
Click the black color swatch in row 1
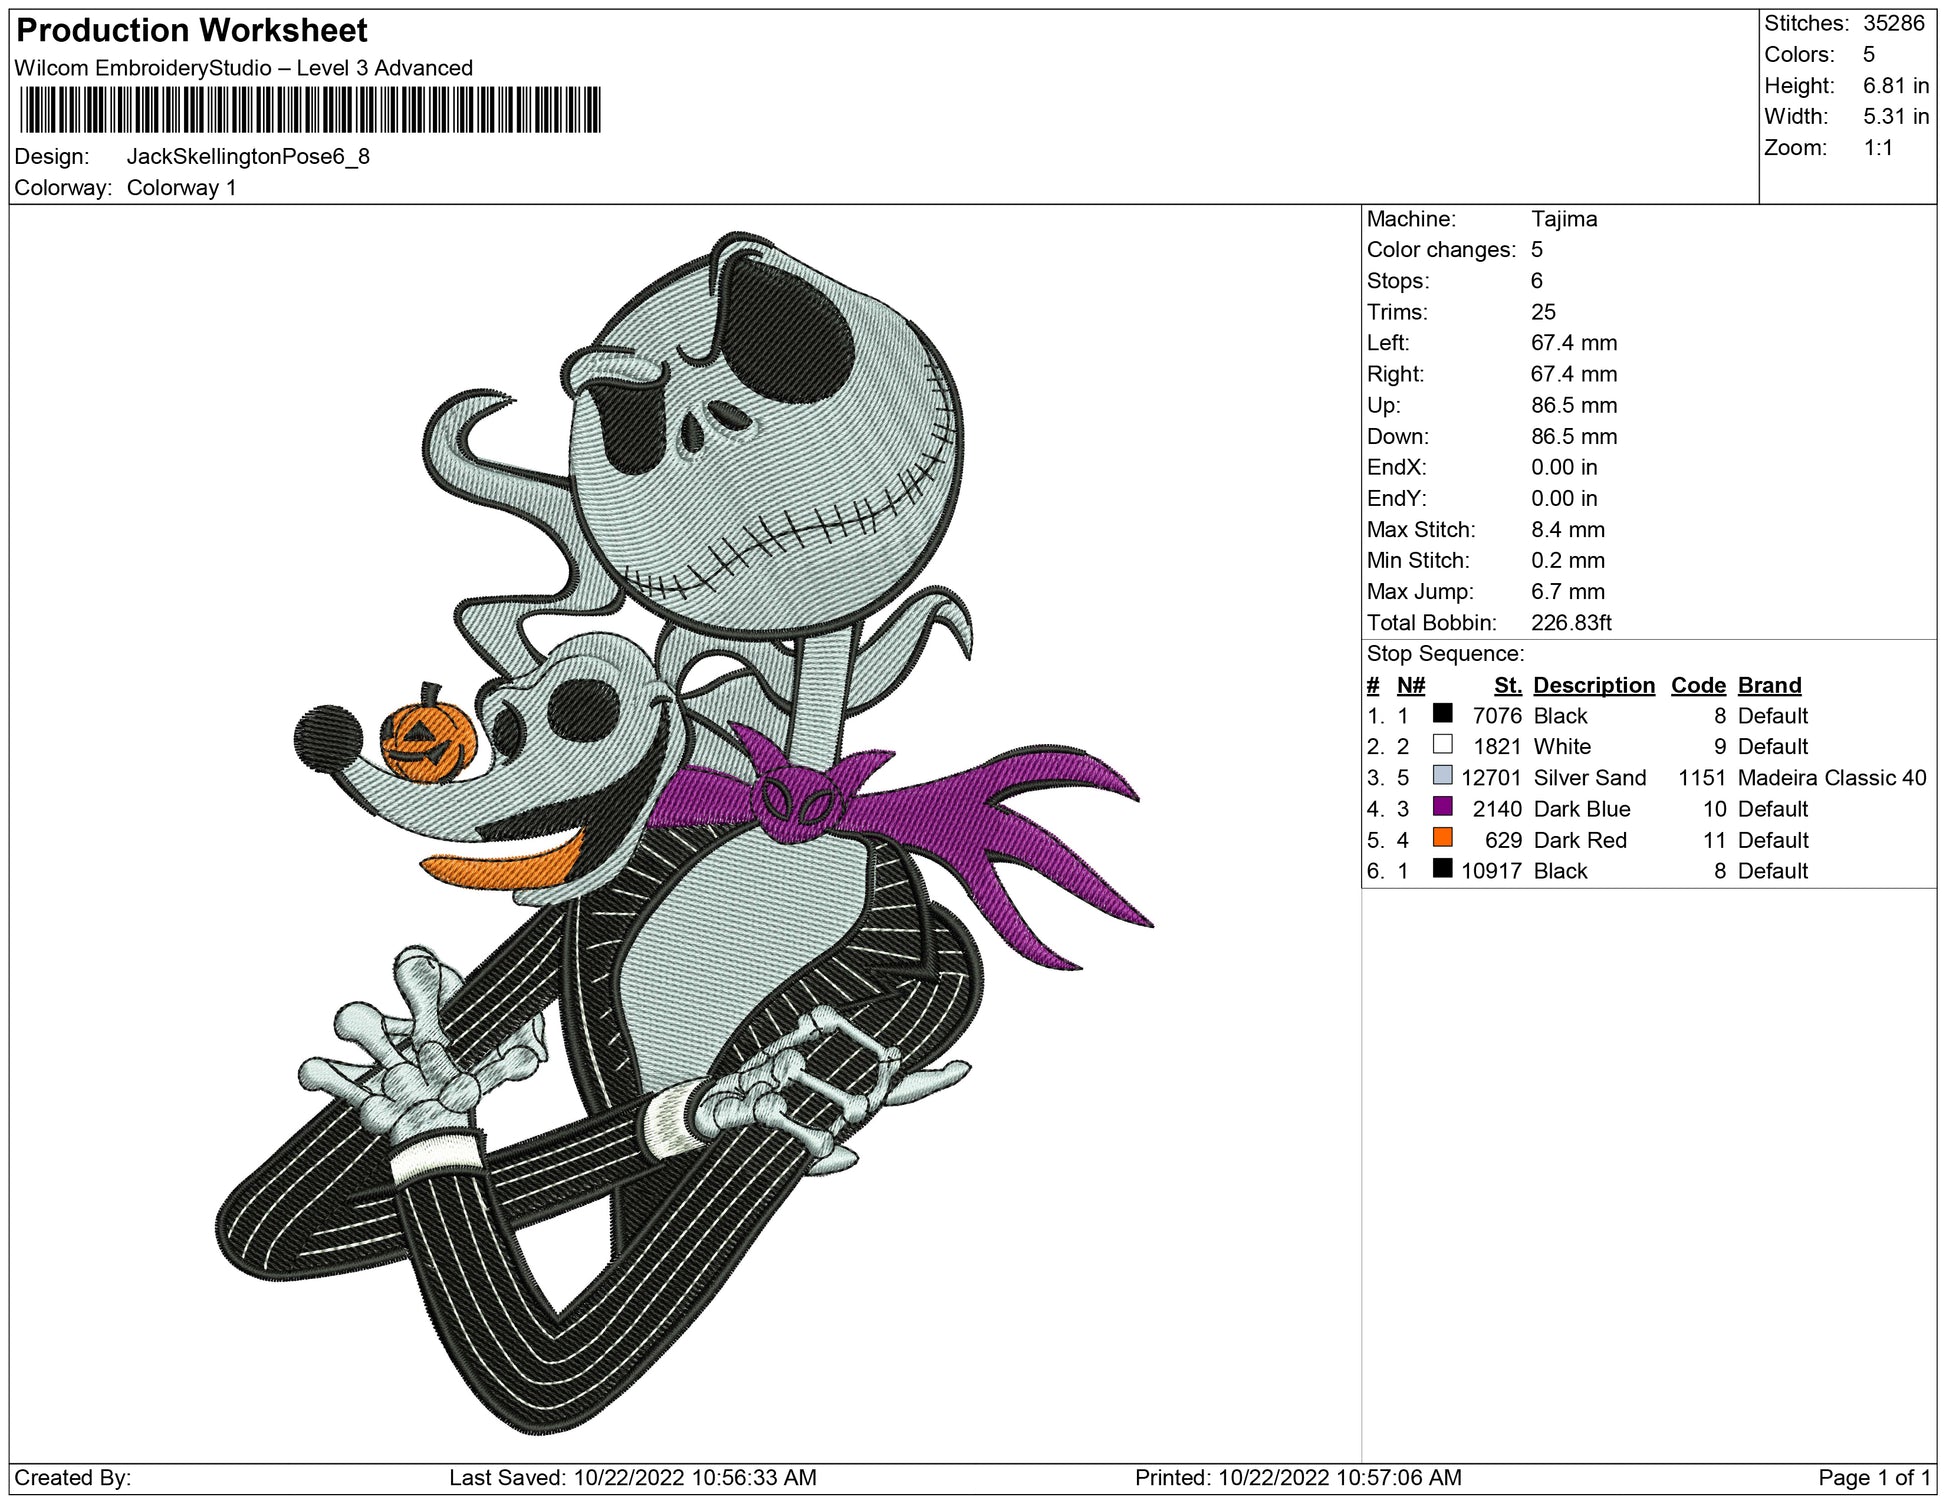coord(1442,714)
